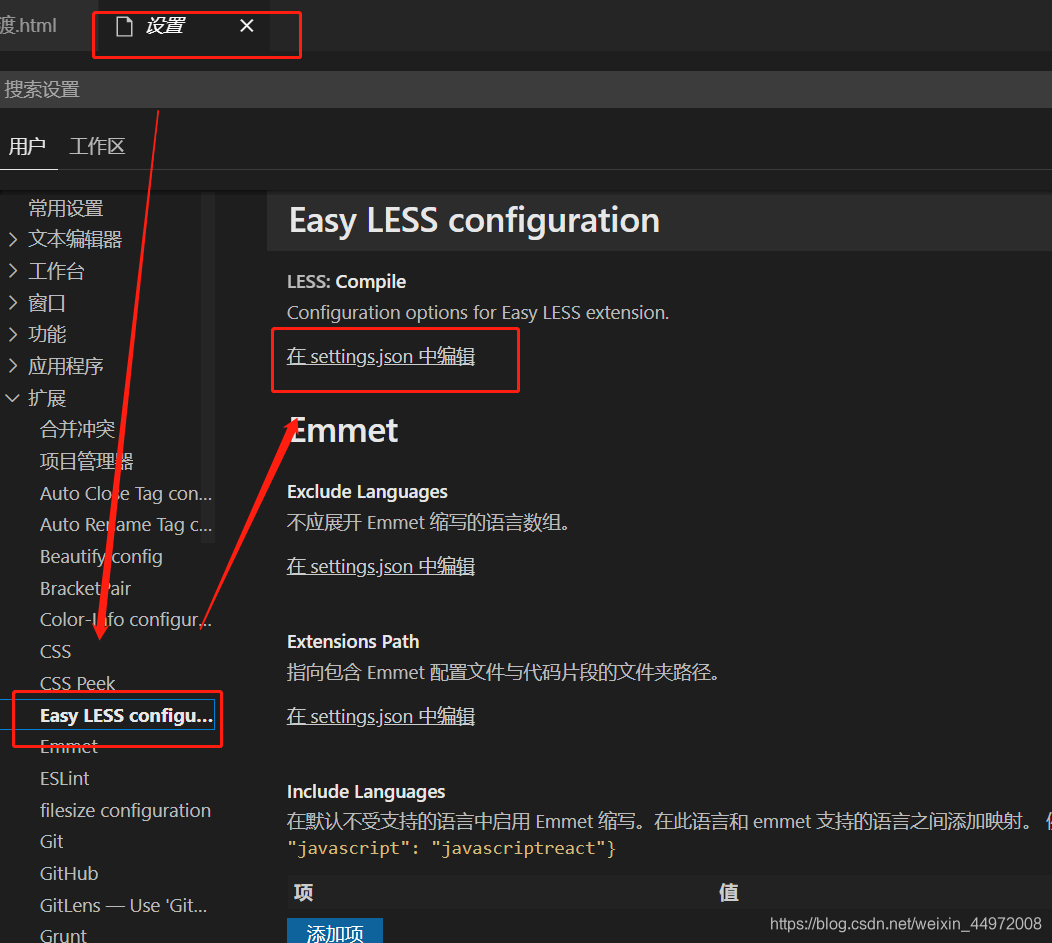Viewport: 1052px width, 943px height.
Task: Select Easy LESS configuration in tree
Action: tap(126, 716)
